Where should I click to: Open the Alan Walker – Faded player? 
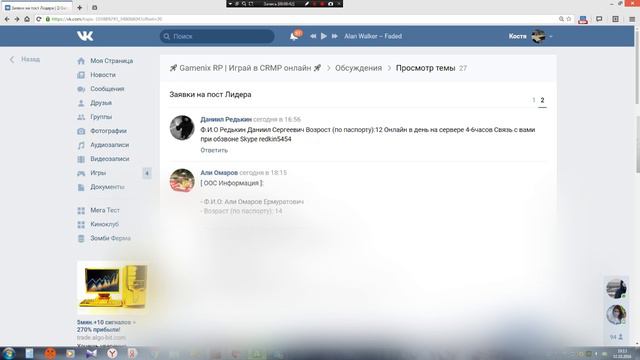point(373,36)
